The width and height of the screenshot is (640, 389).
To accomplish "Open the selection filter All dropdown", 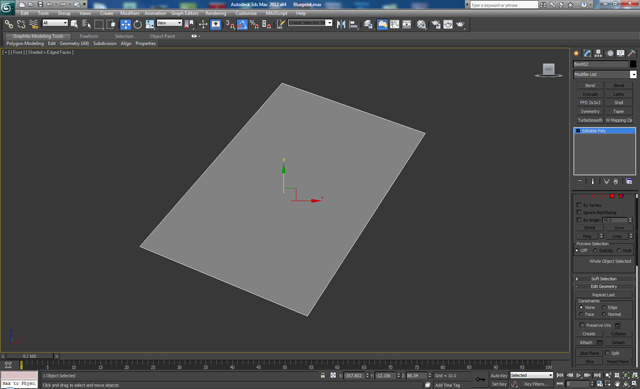I will (55, 23).
